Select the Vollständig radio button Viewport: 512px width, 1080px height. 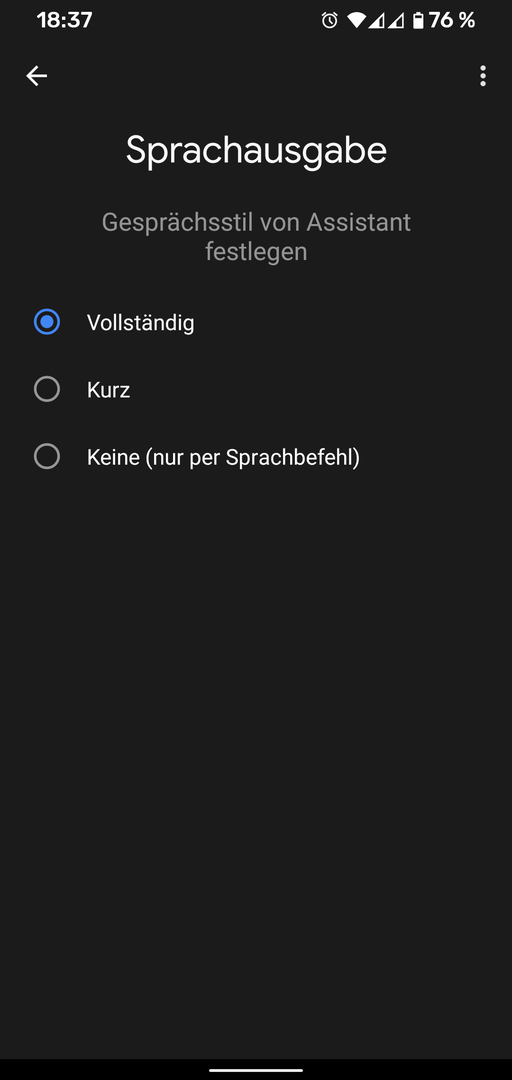pyautogui.click(x=47, y=322)
